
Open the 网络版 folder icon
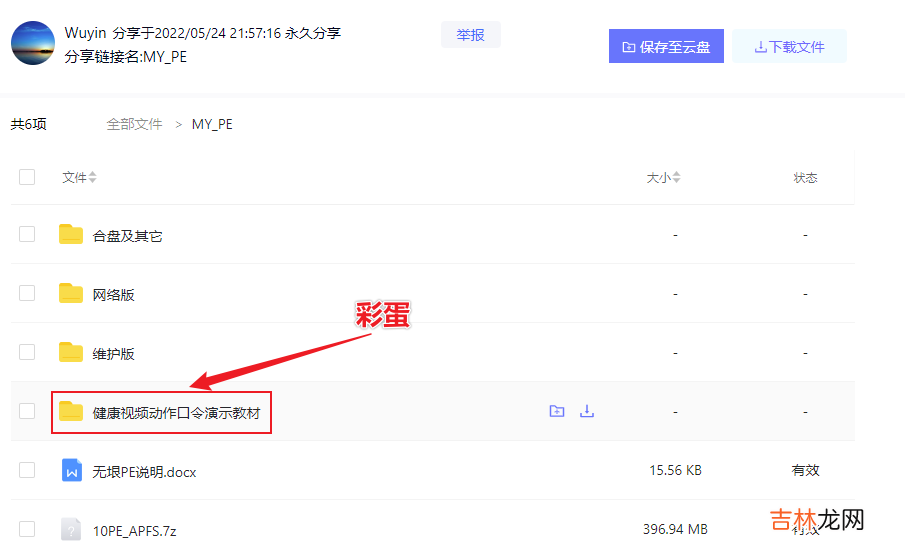click(x=71, y=294)
